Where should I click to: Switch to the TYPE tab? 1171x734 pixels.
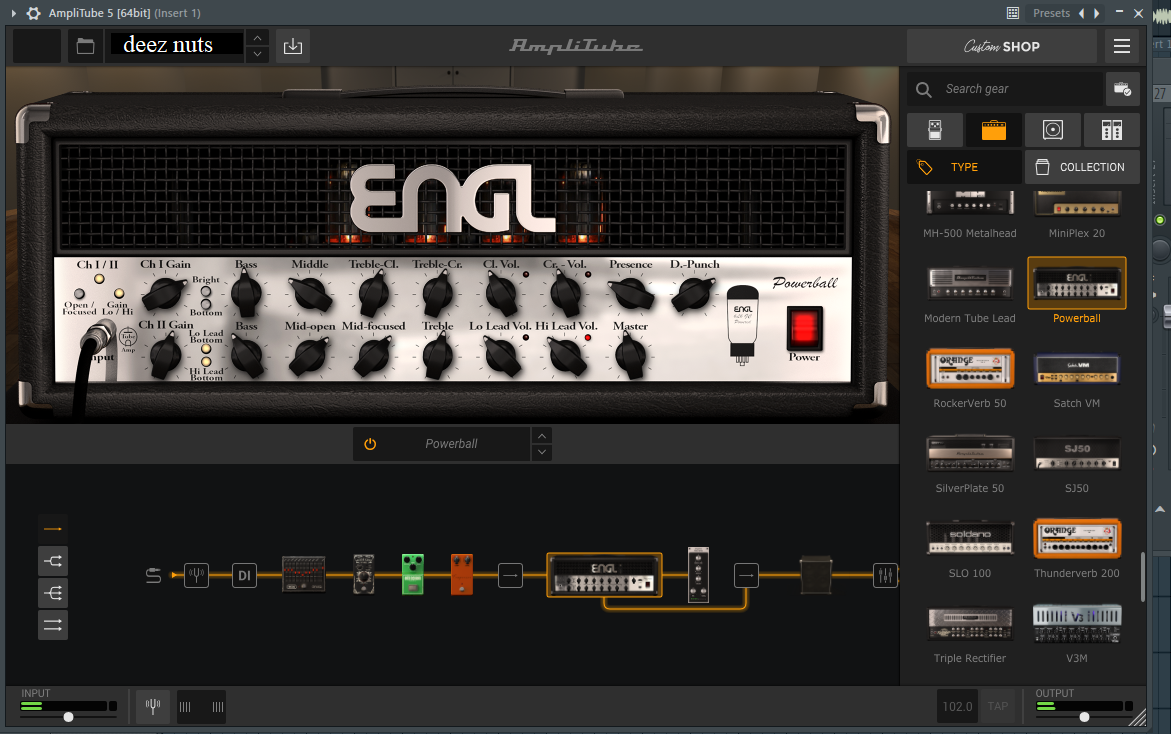[x=964, y=167]
